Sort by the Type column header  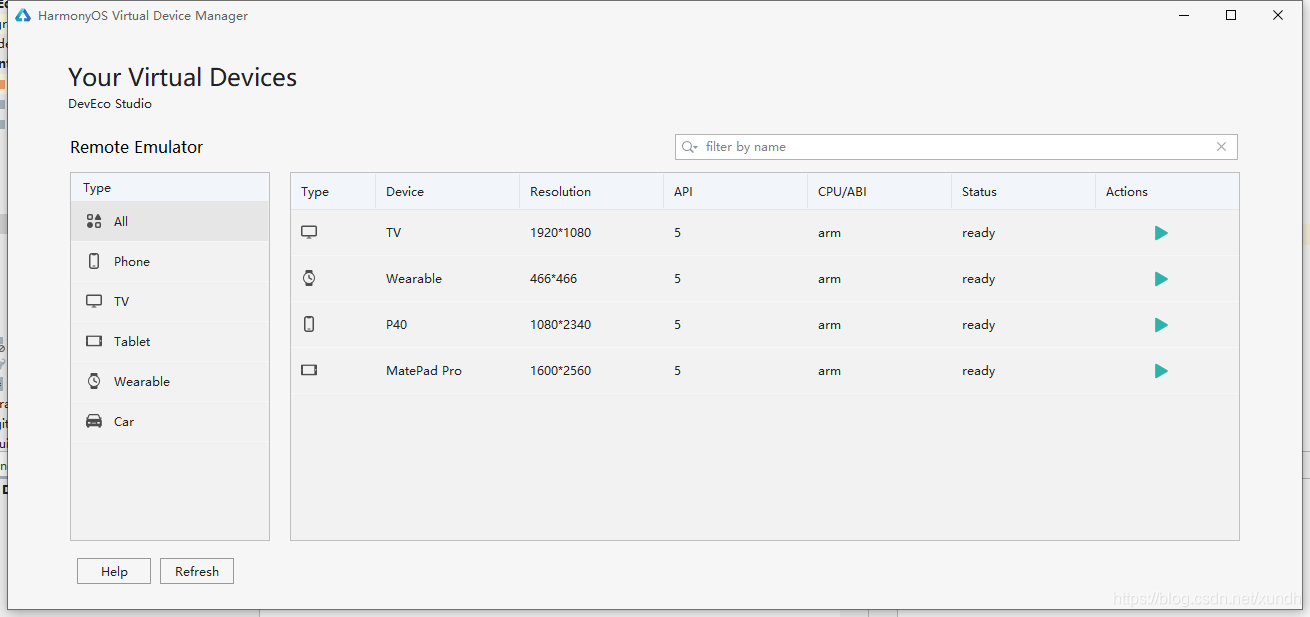click(x=333, y=192)
